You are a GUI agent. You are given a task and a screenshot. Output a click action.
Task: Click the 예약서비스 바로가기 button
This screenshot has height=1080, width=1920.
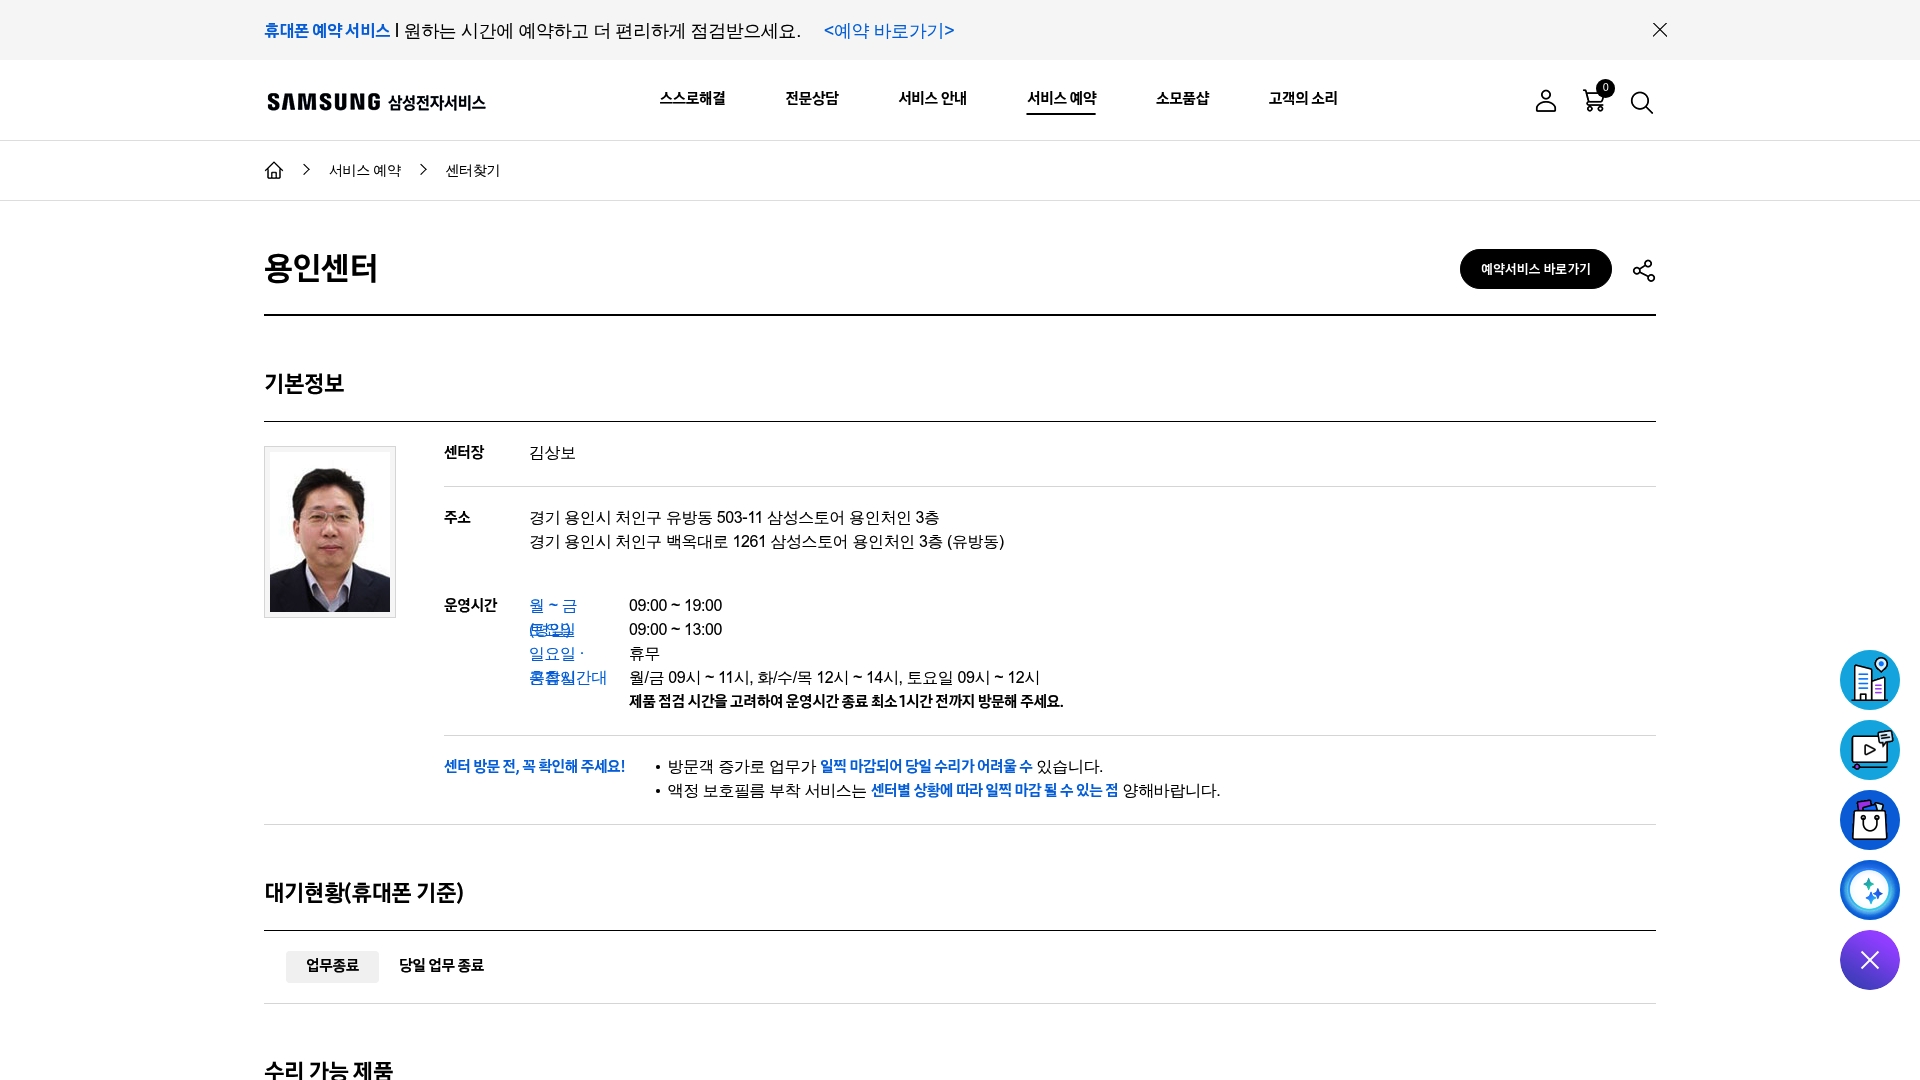click(1535, 269)
